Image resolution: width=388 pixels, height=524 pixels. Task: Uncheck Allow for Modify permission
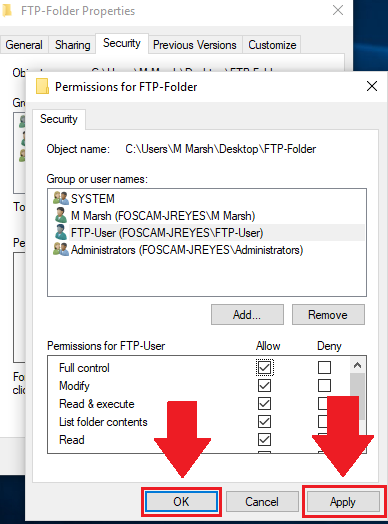click(x=264, y=386)
